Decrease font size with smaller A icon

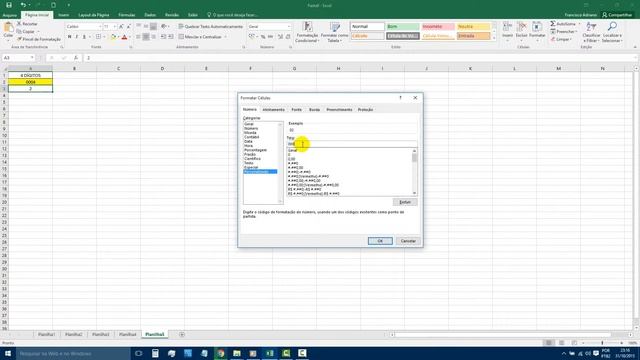point(129,27)
